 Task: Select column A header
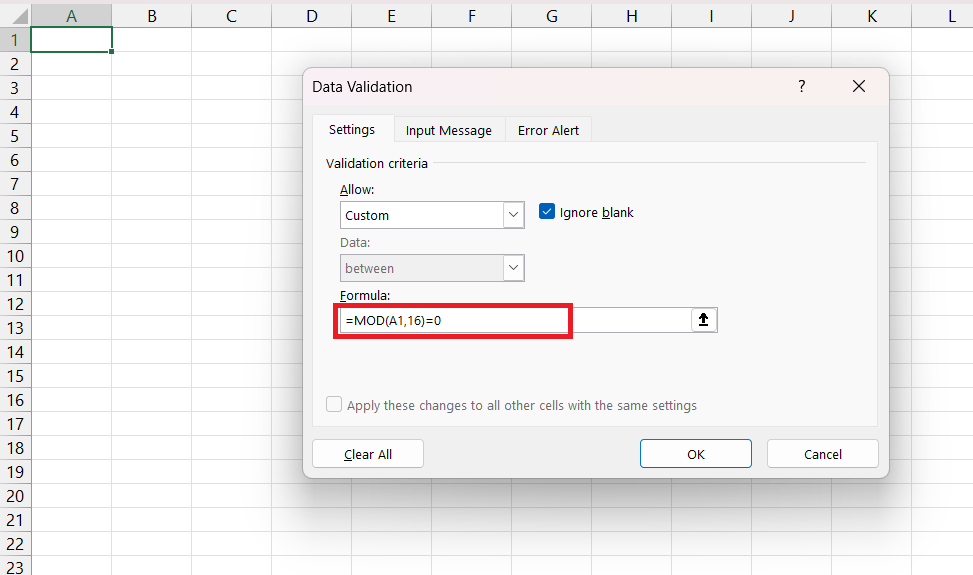coord(71,16)
